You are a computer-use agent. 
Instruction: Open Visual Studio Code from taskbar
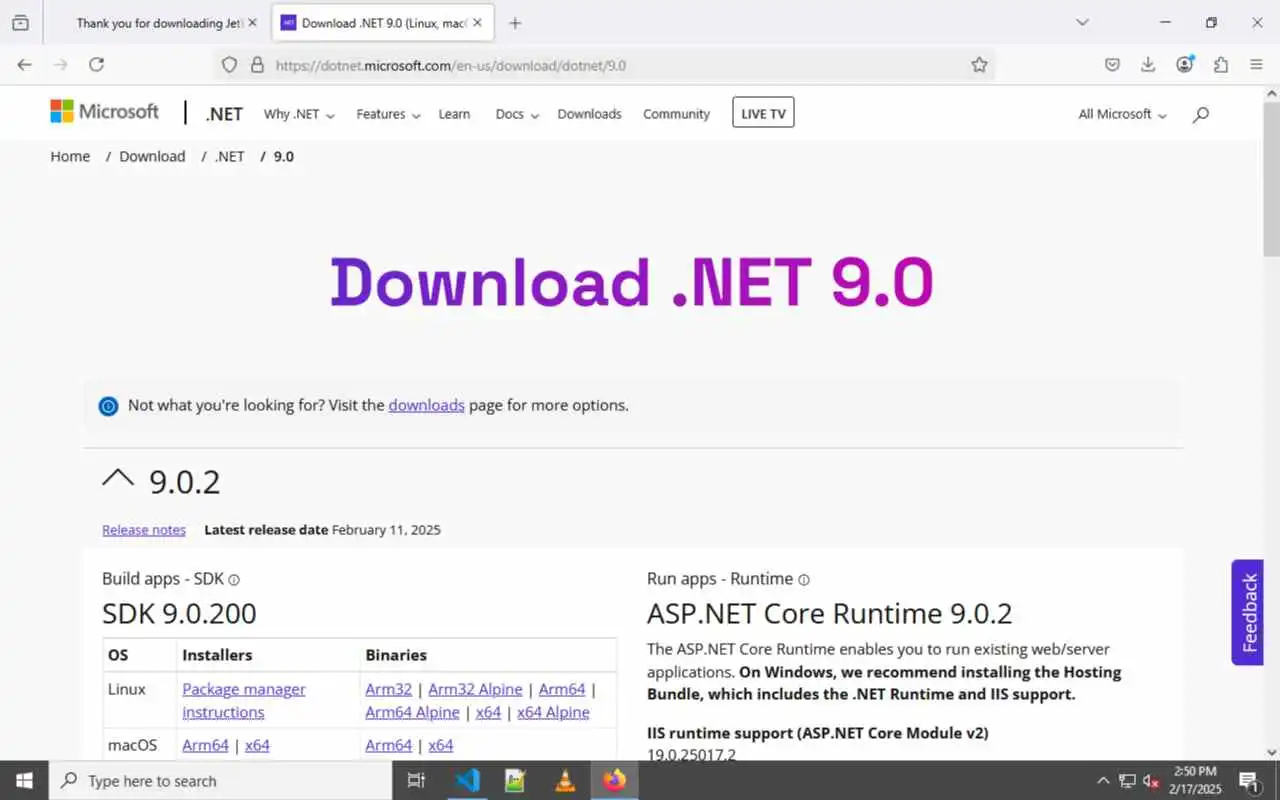click(467, 780)
